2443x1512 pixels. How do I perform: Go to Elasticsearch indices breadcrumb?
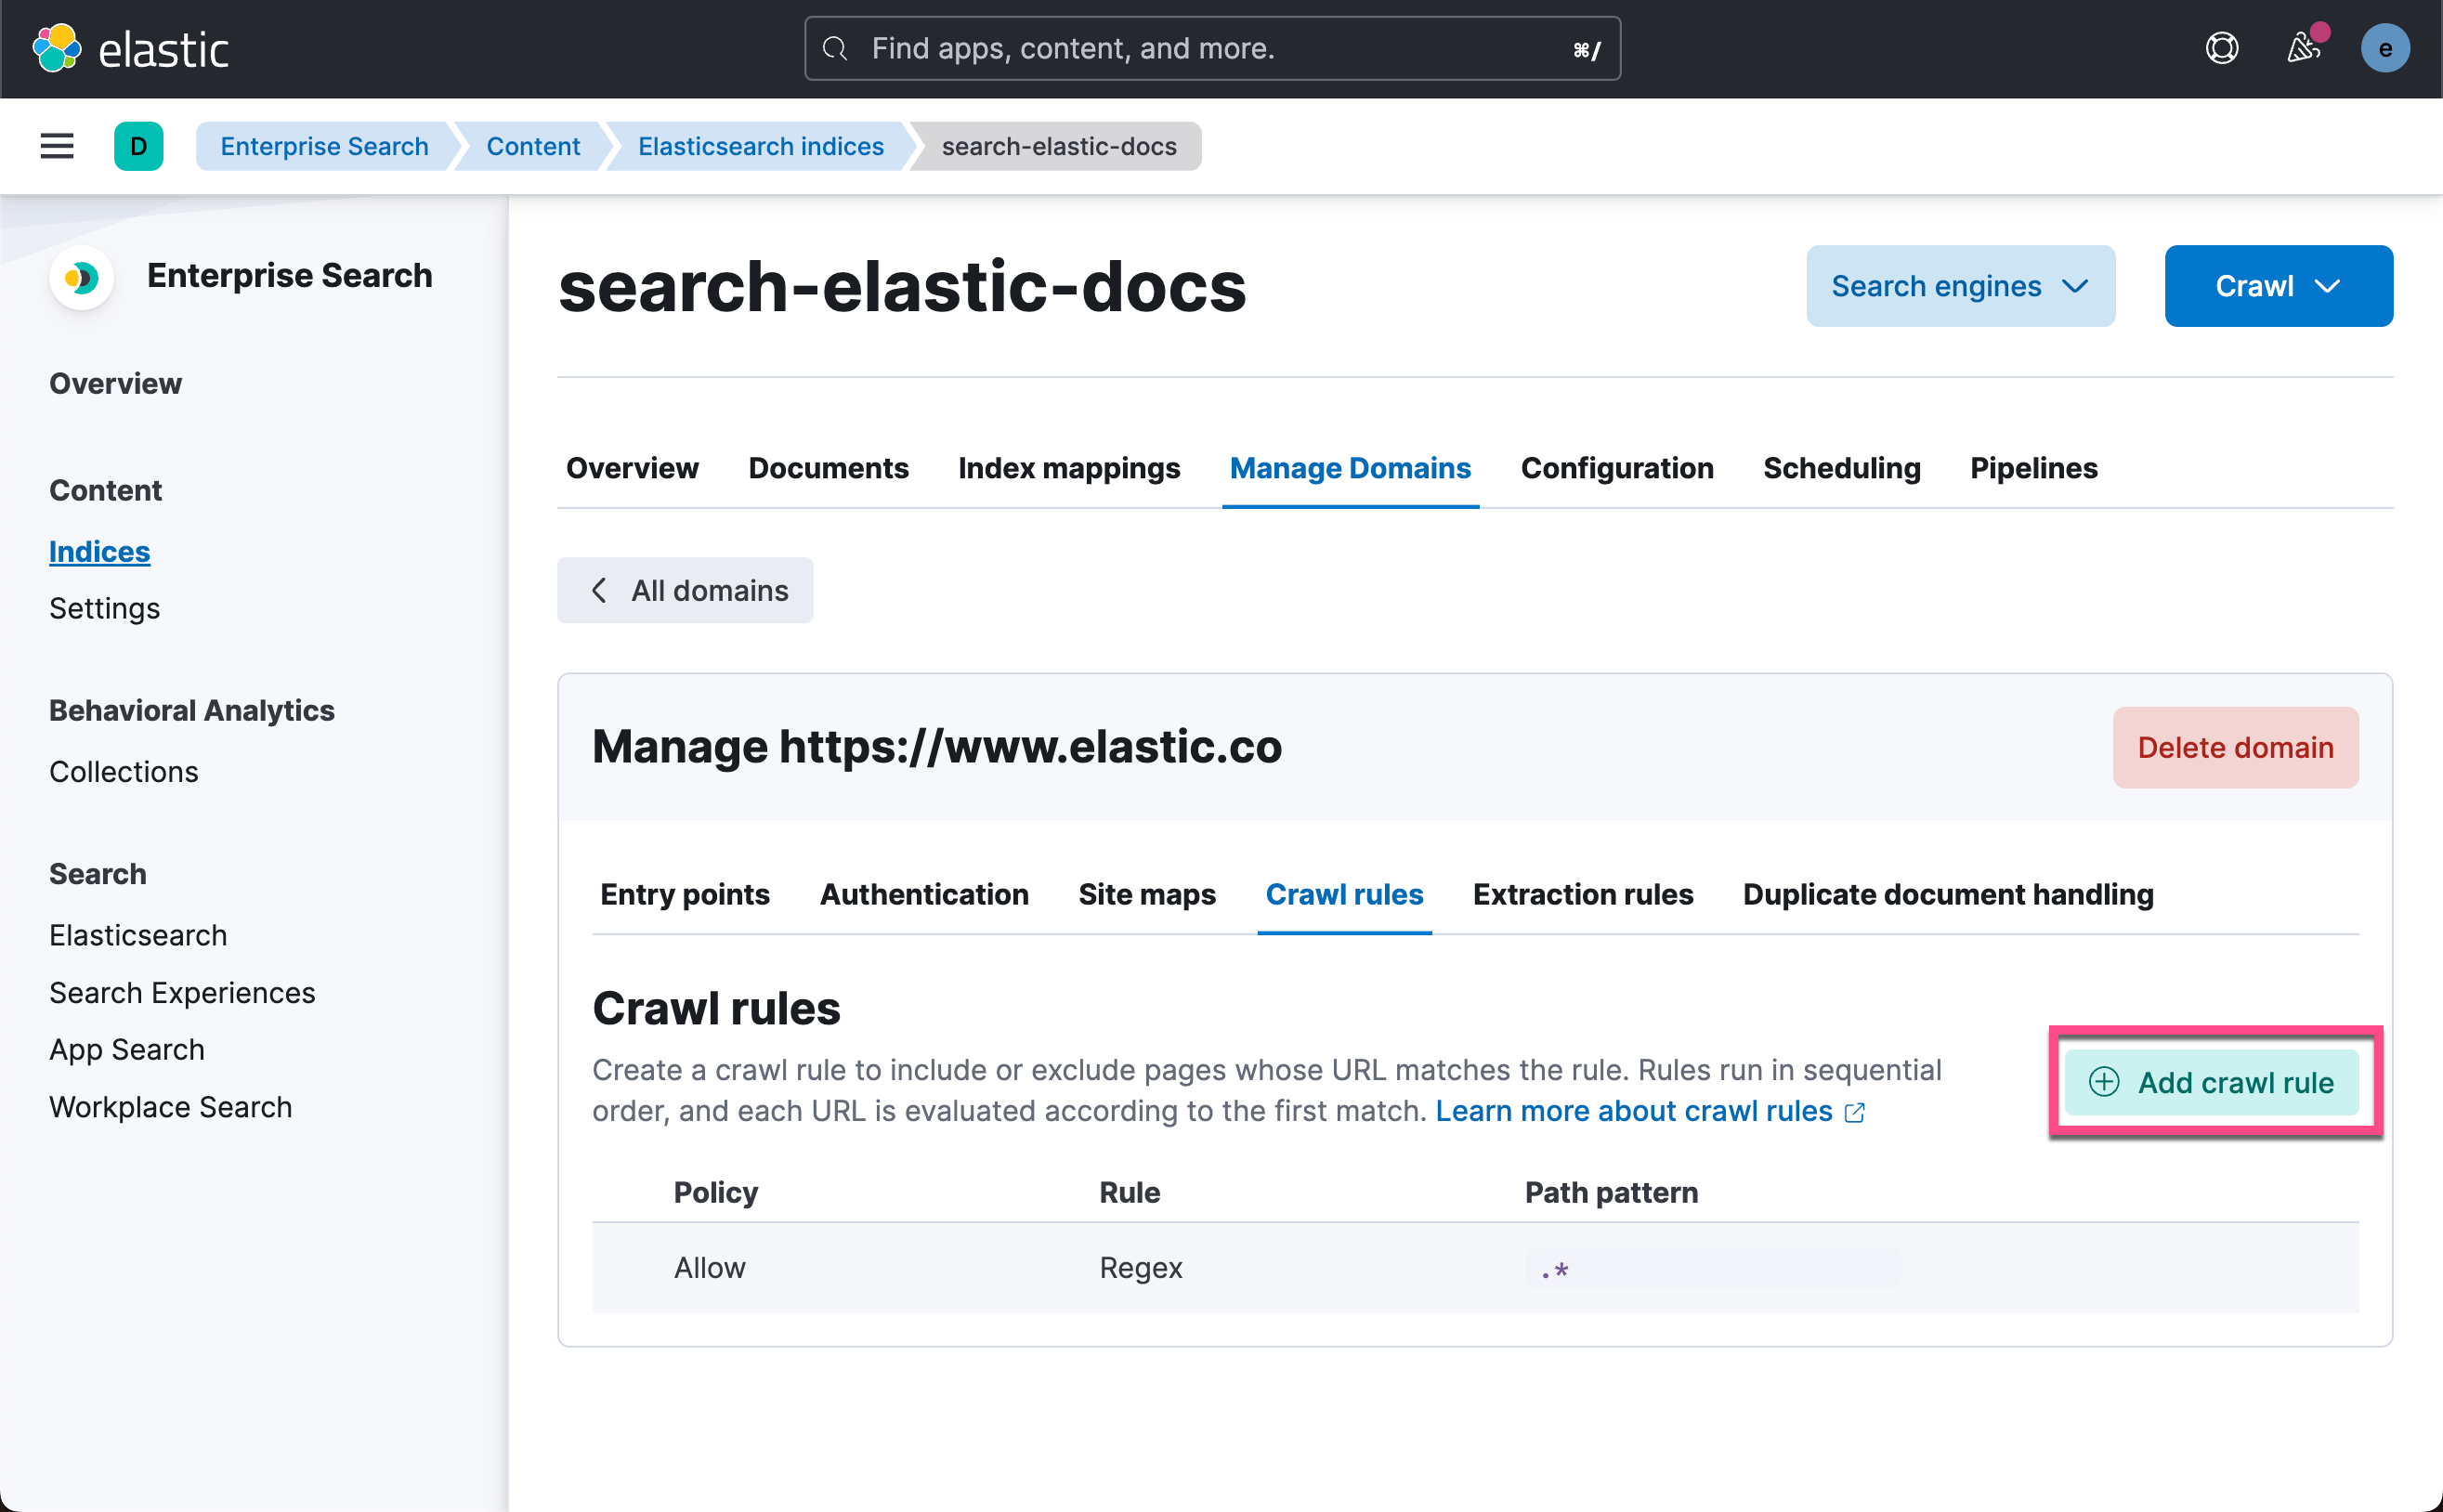(x=760, y=146)
